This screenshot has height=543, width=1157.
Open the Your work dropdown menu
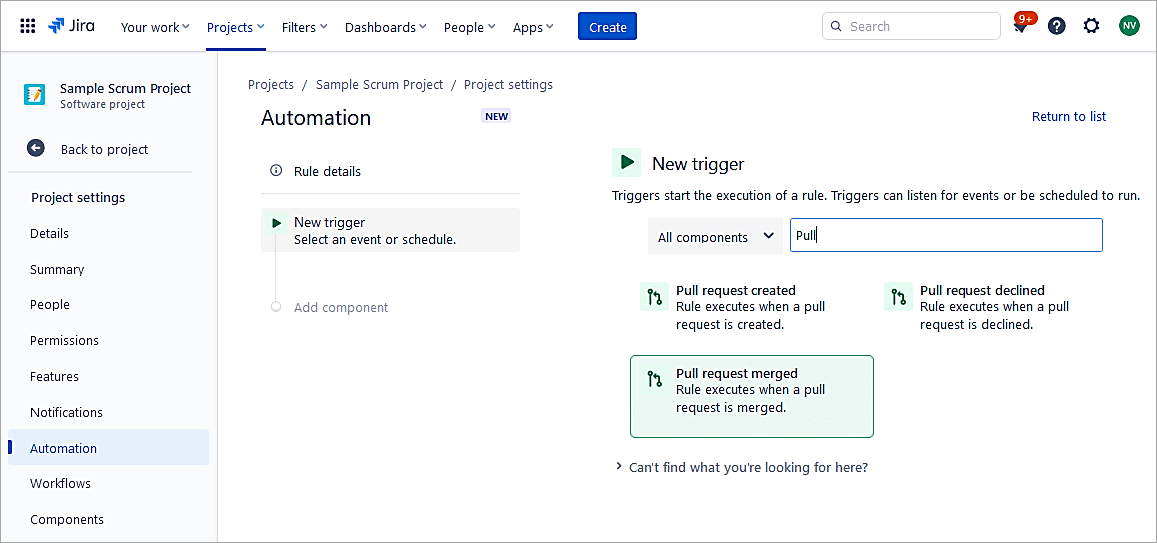click(155, 27)
